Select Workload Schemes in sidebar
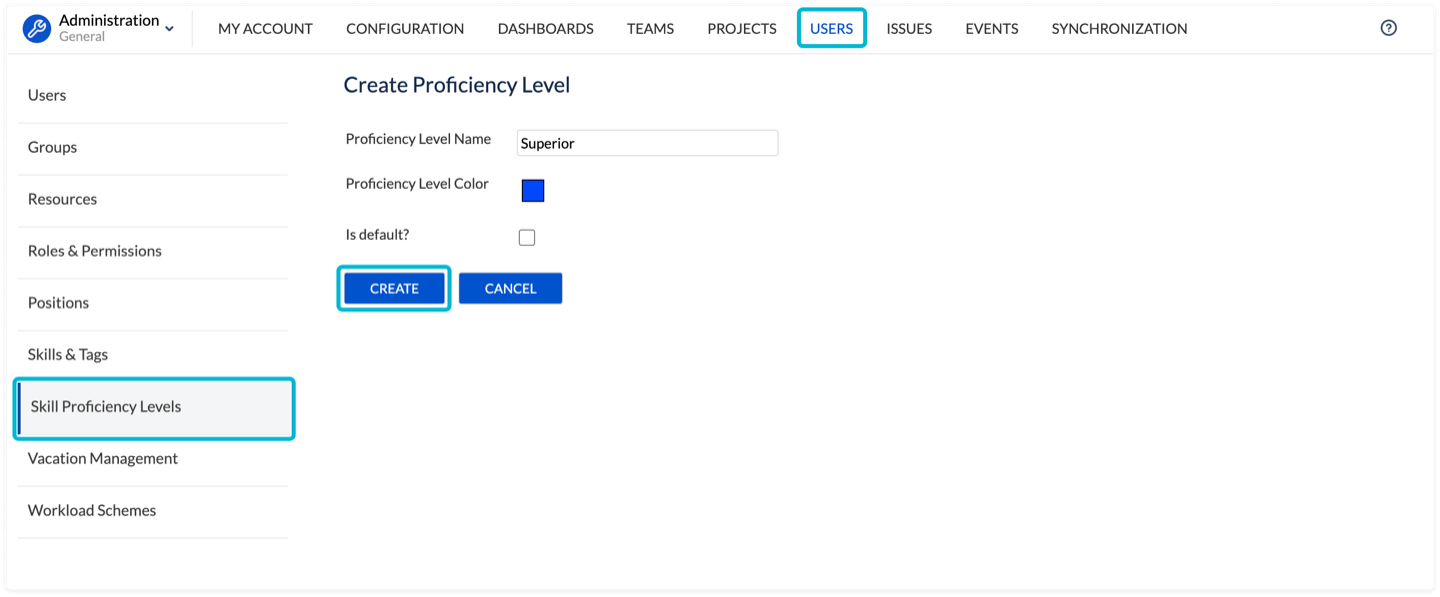 point(92,511)
